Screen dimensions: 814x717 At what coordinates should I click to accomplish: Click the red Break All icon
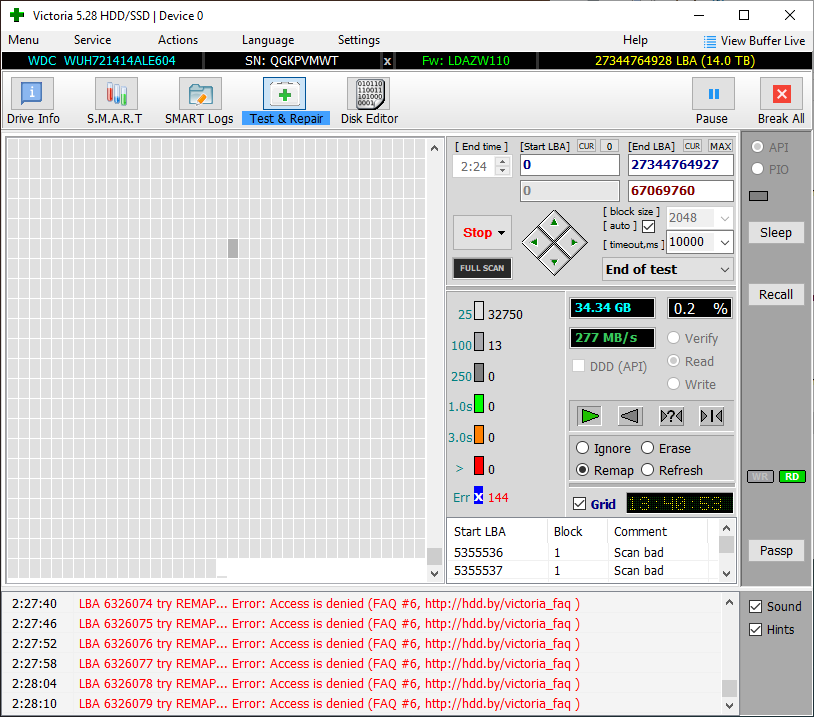pyautogui.click(x=781, y=94)
